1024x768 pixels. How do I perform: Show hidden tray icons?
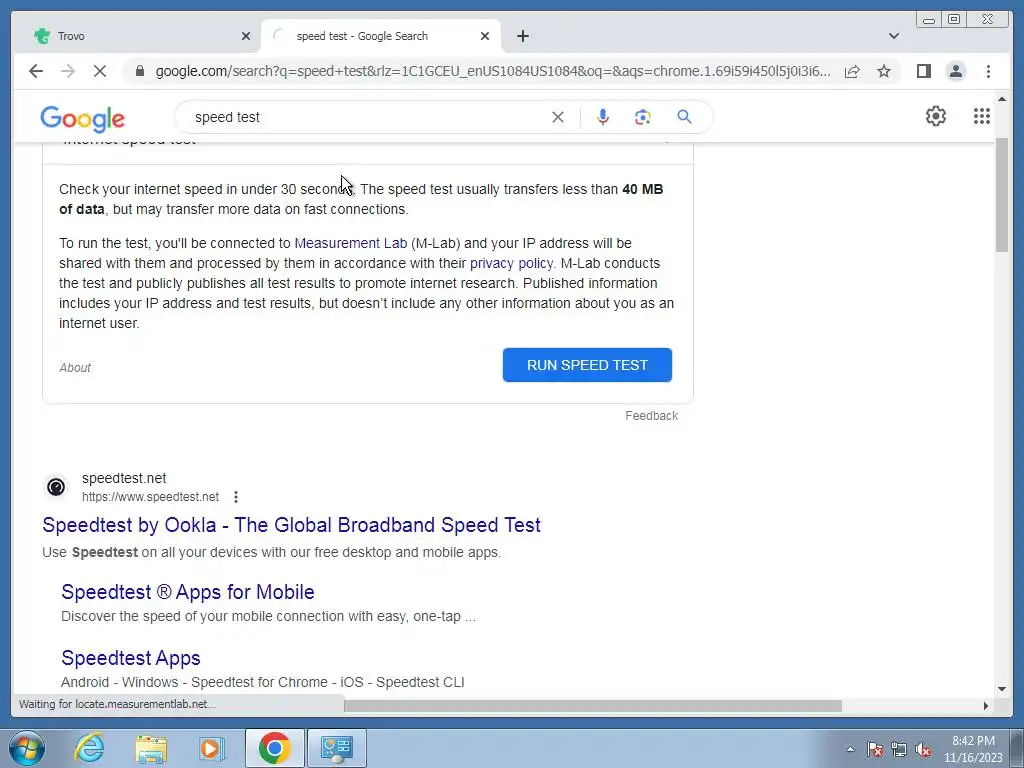pyautogui.click(x=850, y=750)
